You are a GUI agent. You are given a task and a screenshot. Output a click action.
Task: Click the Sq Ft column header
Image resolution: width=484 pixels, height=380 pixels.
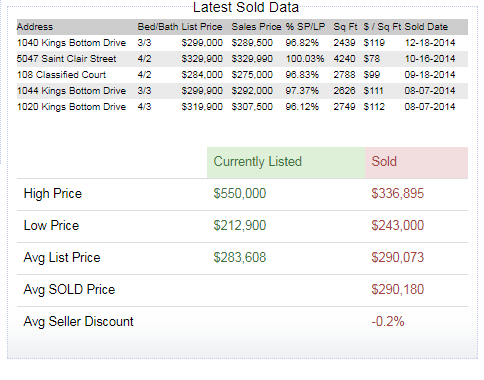click(345, 27)
